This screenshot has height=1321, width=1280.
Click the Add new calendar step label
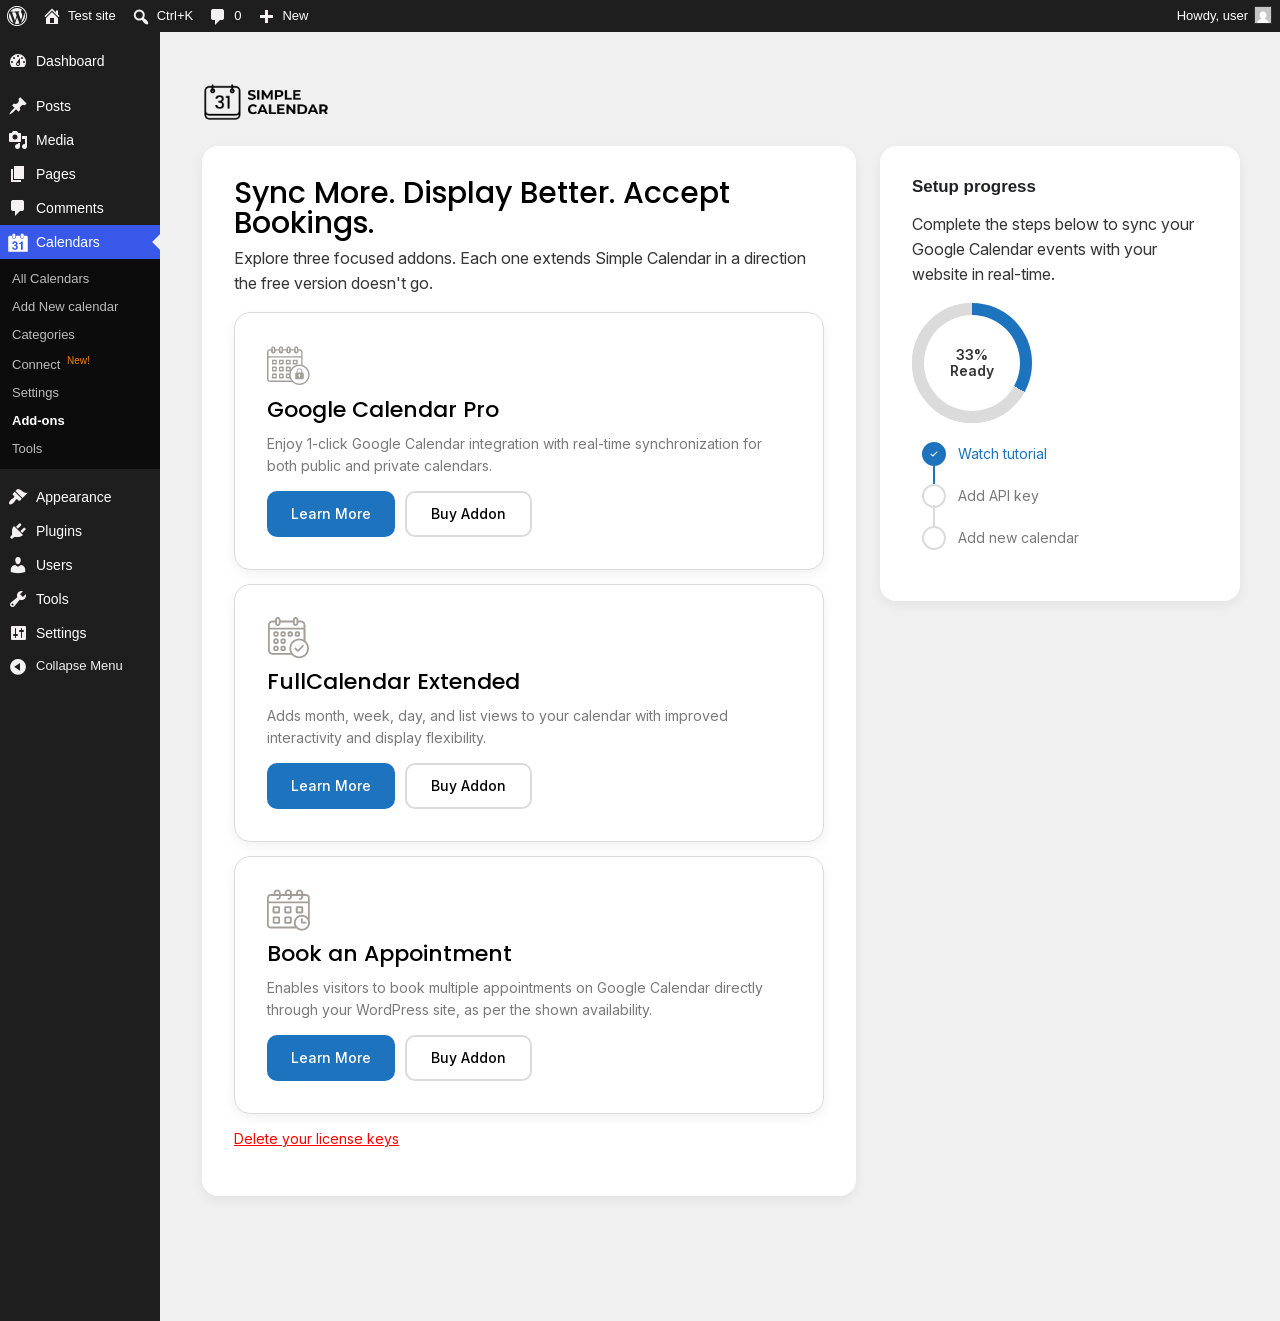[1018, 538]
